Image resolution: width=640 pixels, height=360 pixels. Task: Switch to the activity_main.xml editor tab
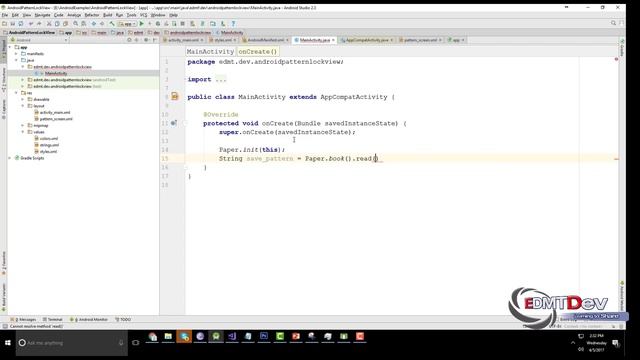click(183, 40)
